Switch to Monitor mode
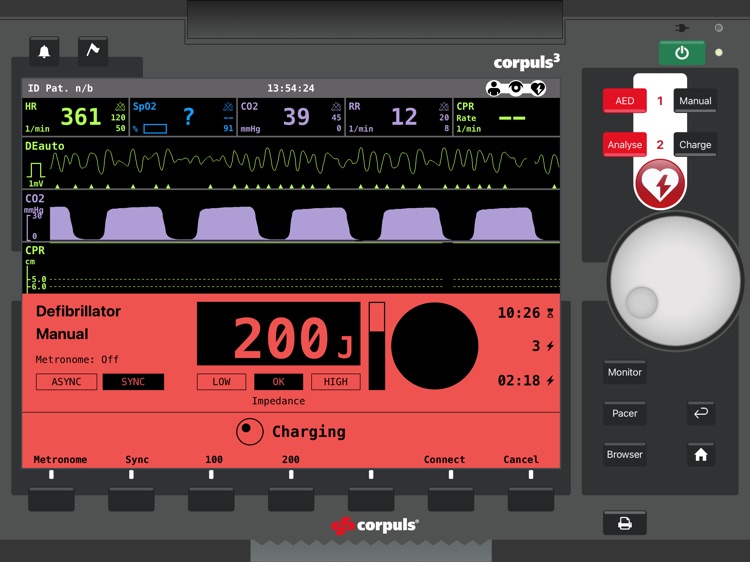The image size is (750, 562). [625, 372]
